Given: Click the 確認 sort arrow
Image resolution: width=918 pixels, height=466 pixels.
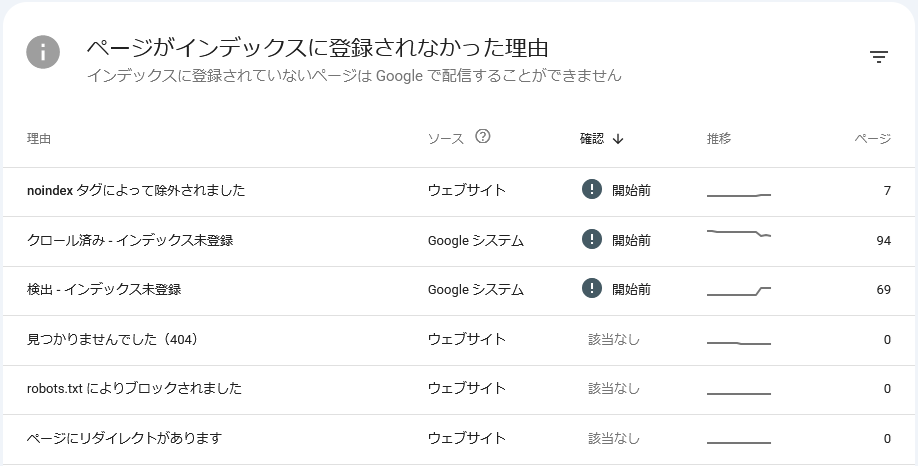Looking at the screenshot, I should pos(618,139).
